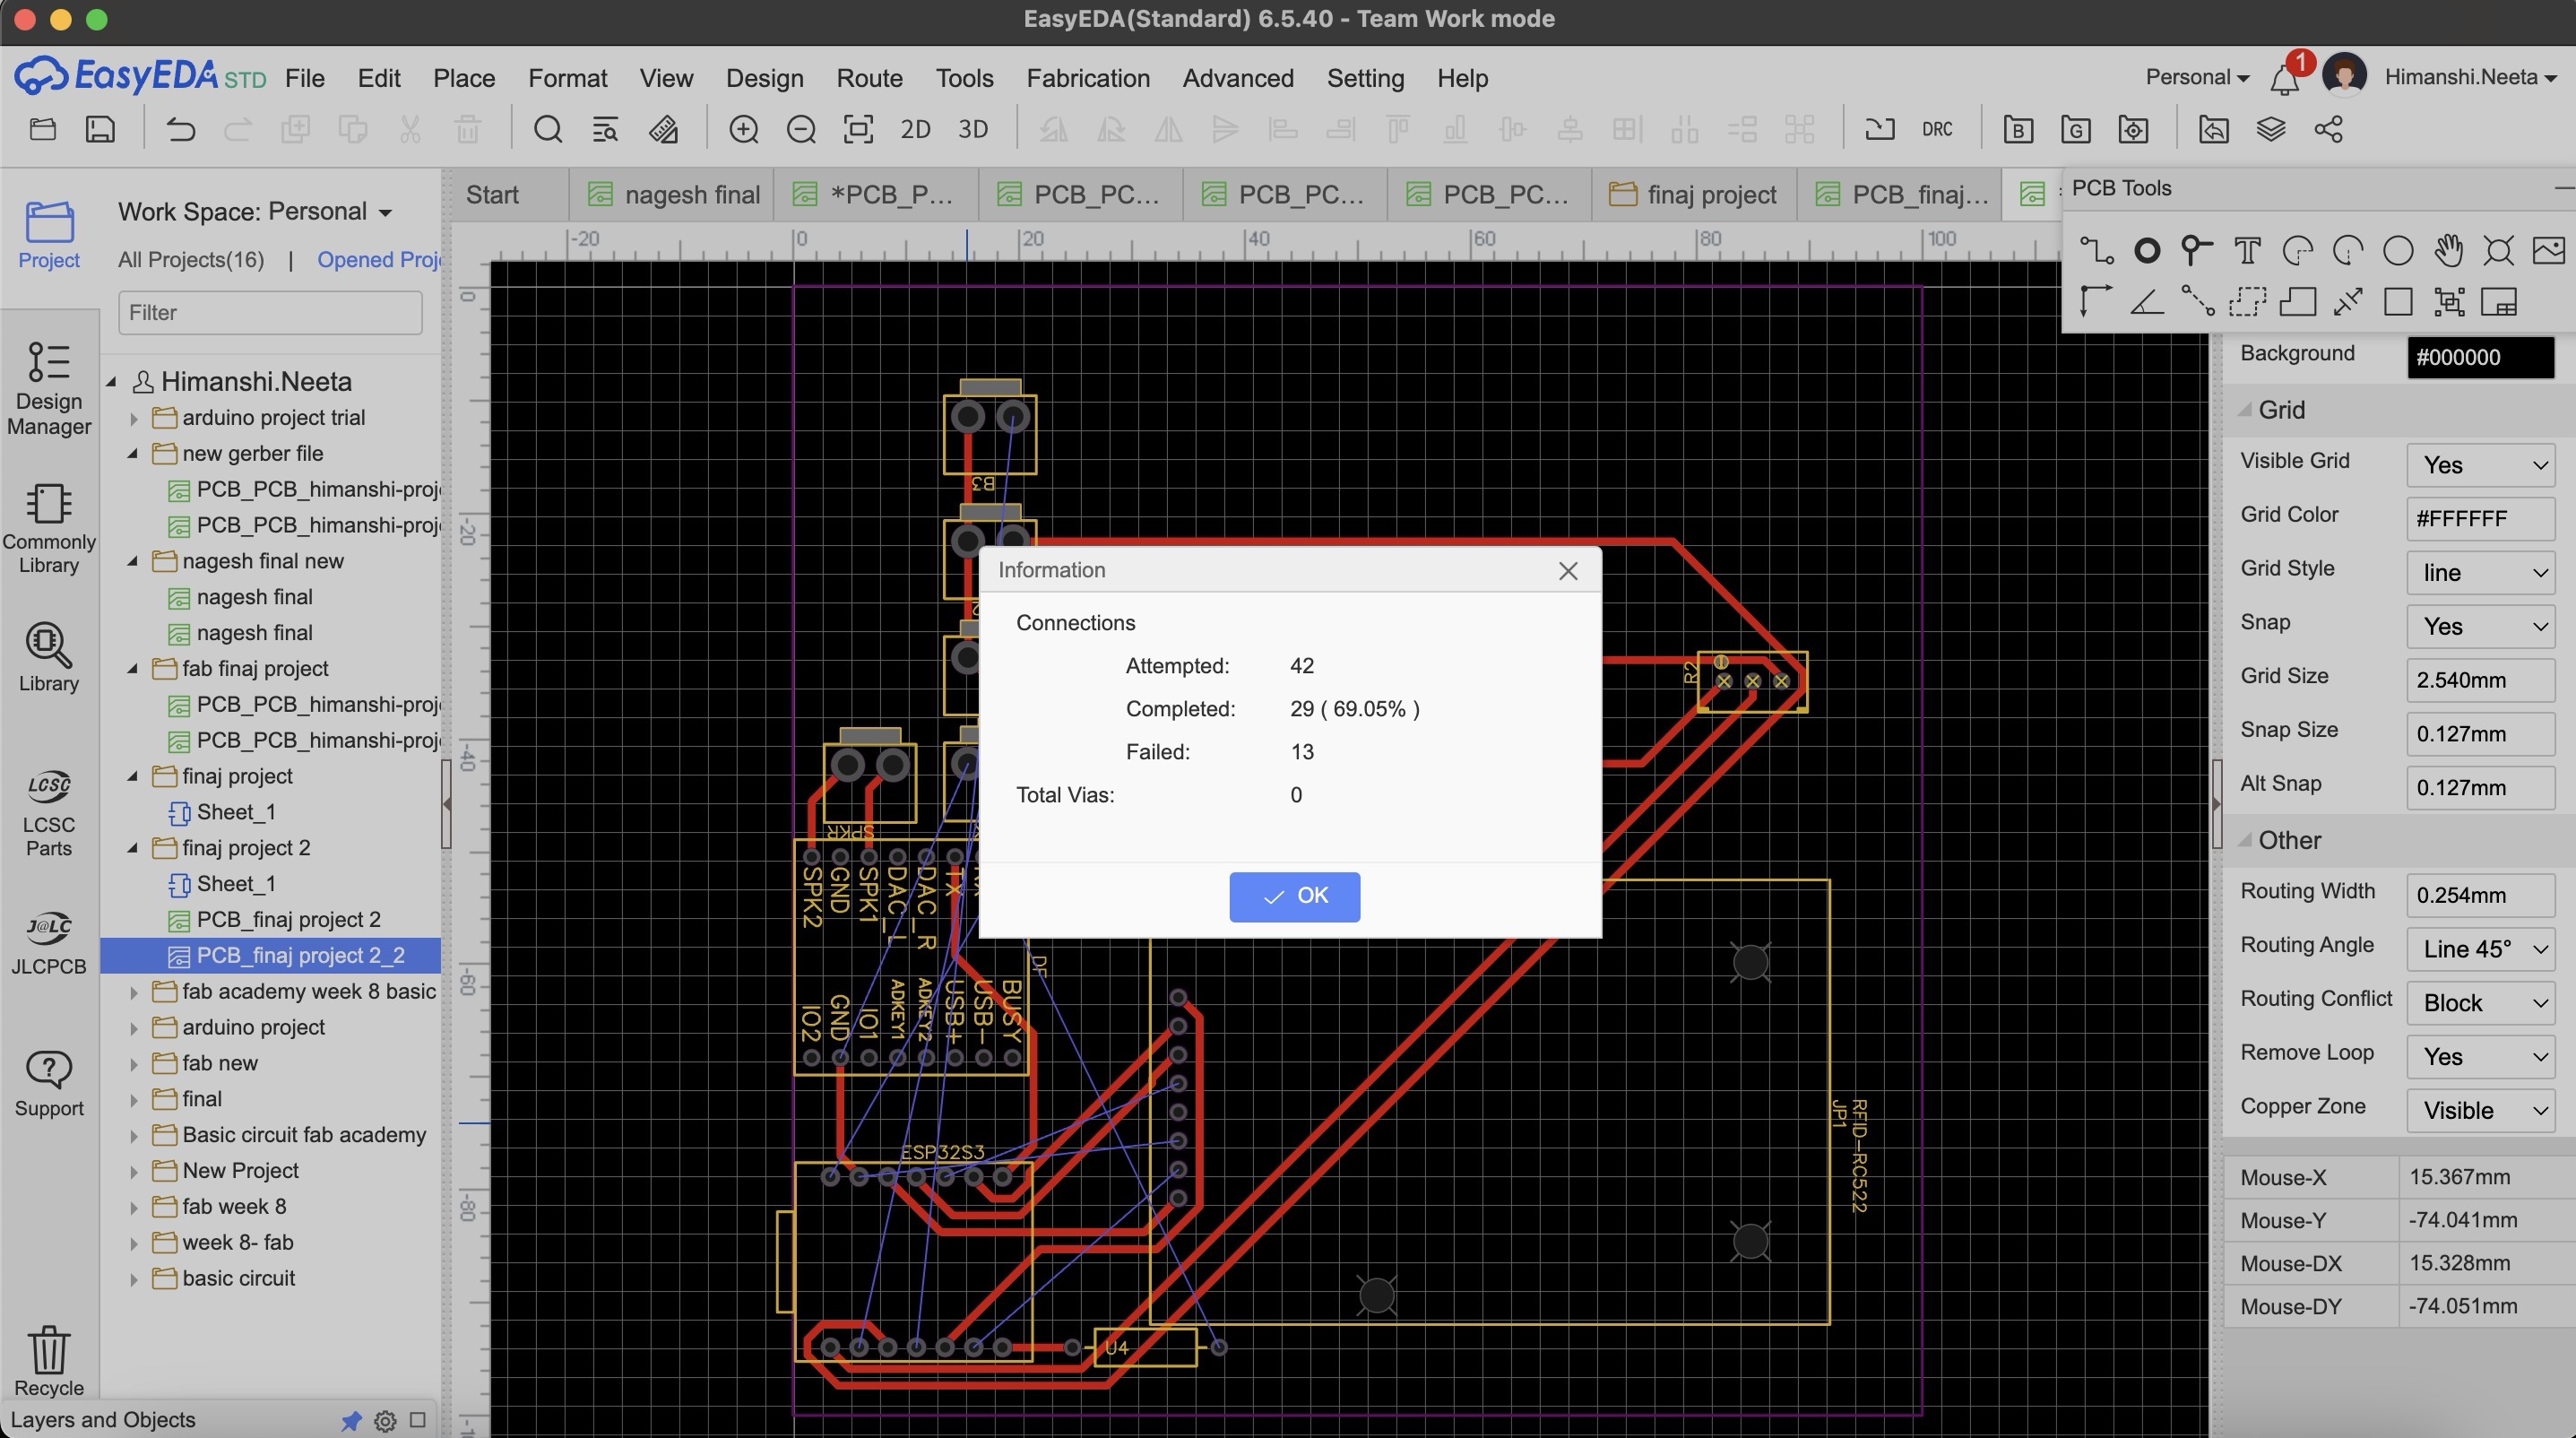This screenshot has height=1438, width=2576.
Task: Open the Design menu
Action: (x=764, y=78)
